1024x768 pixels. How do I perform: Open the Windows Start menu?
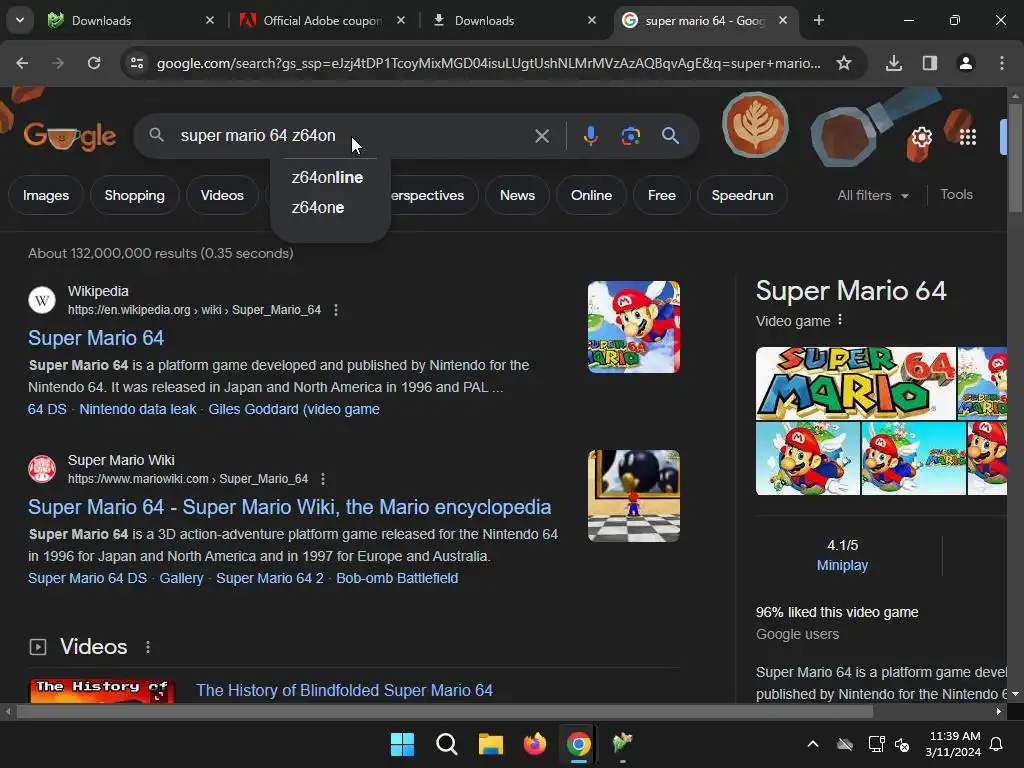(x=402, y=744)
